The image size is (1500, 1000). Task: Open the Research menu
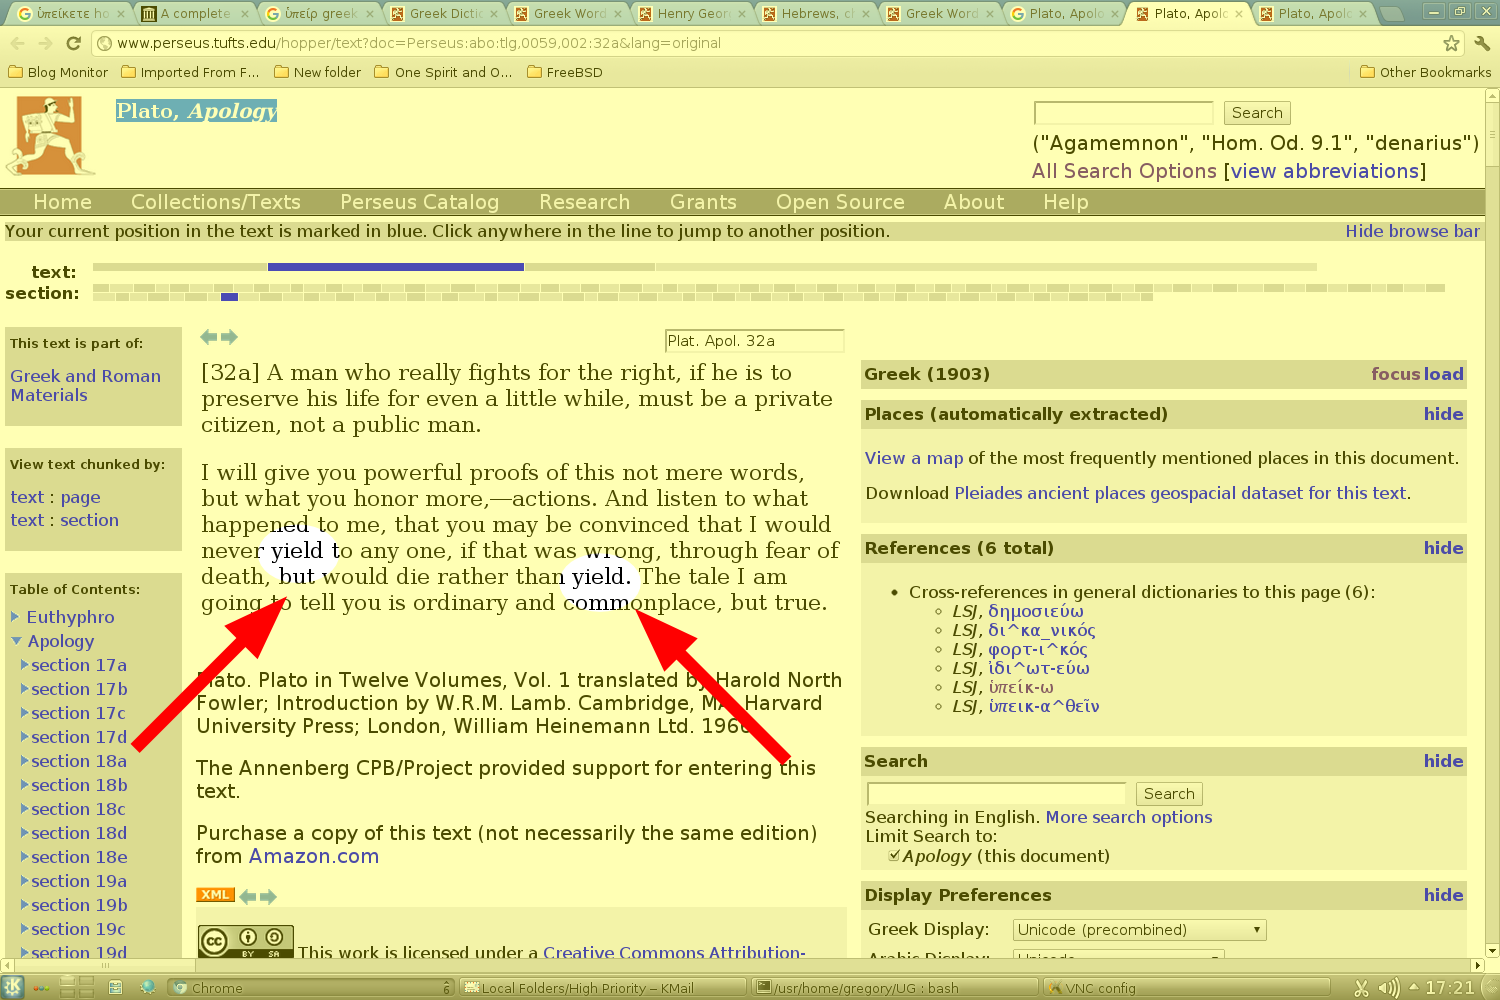(584, 202)
